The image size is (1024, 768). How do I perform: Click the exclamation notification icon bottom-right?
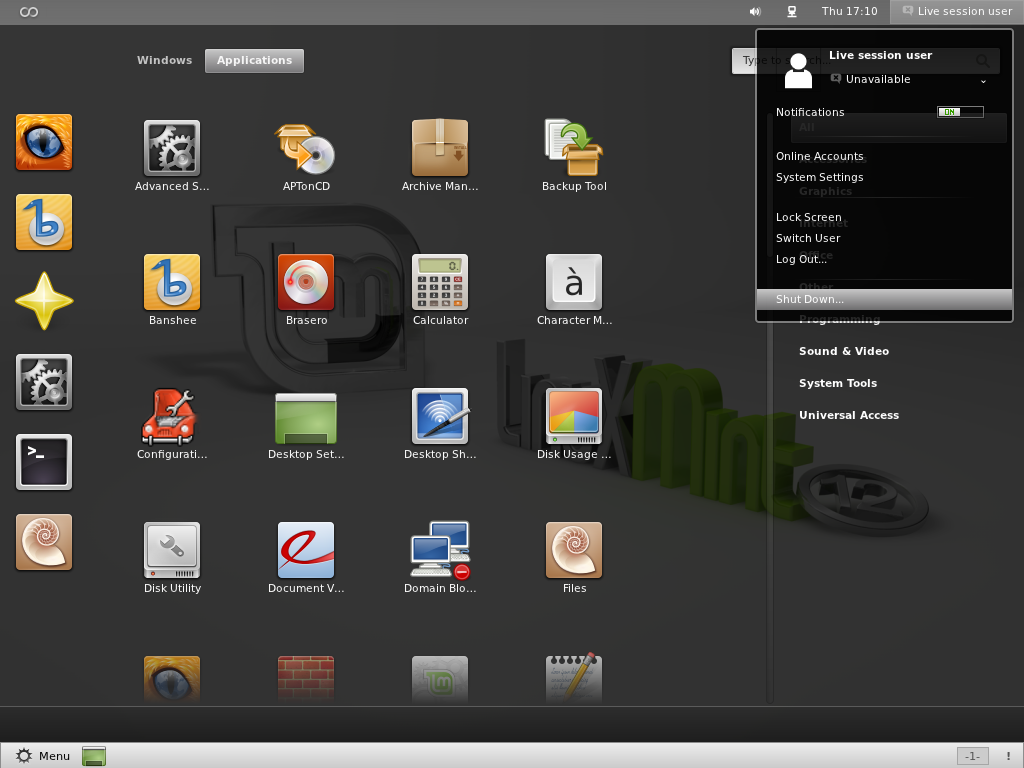pos(1008,756)
